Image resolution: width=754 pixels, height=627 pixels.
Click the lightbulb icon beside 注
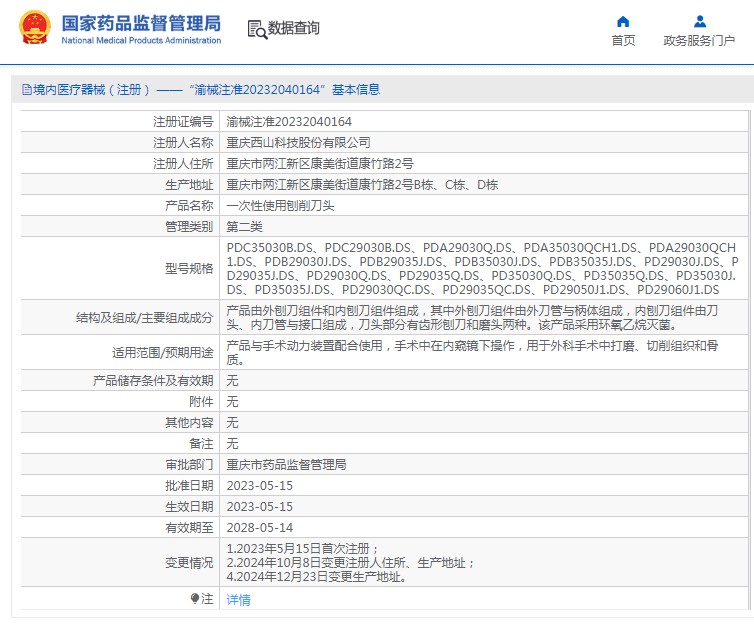pos(195,599)
